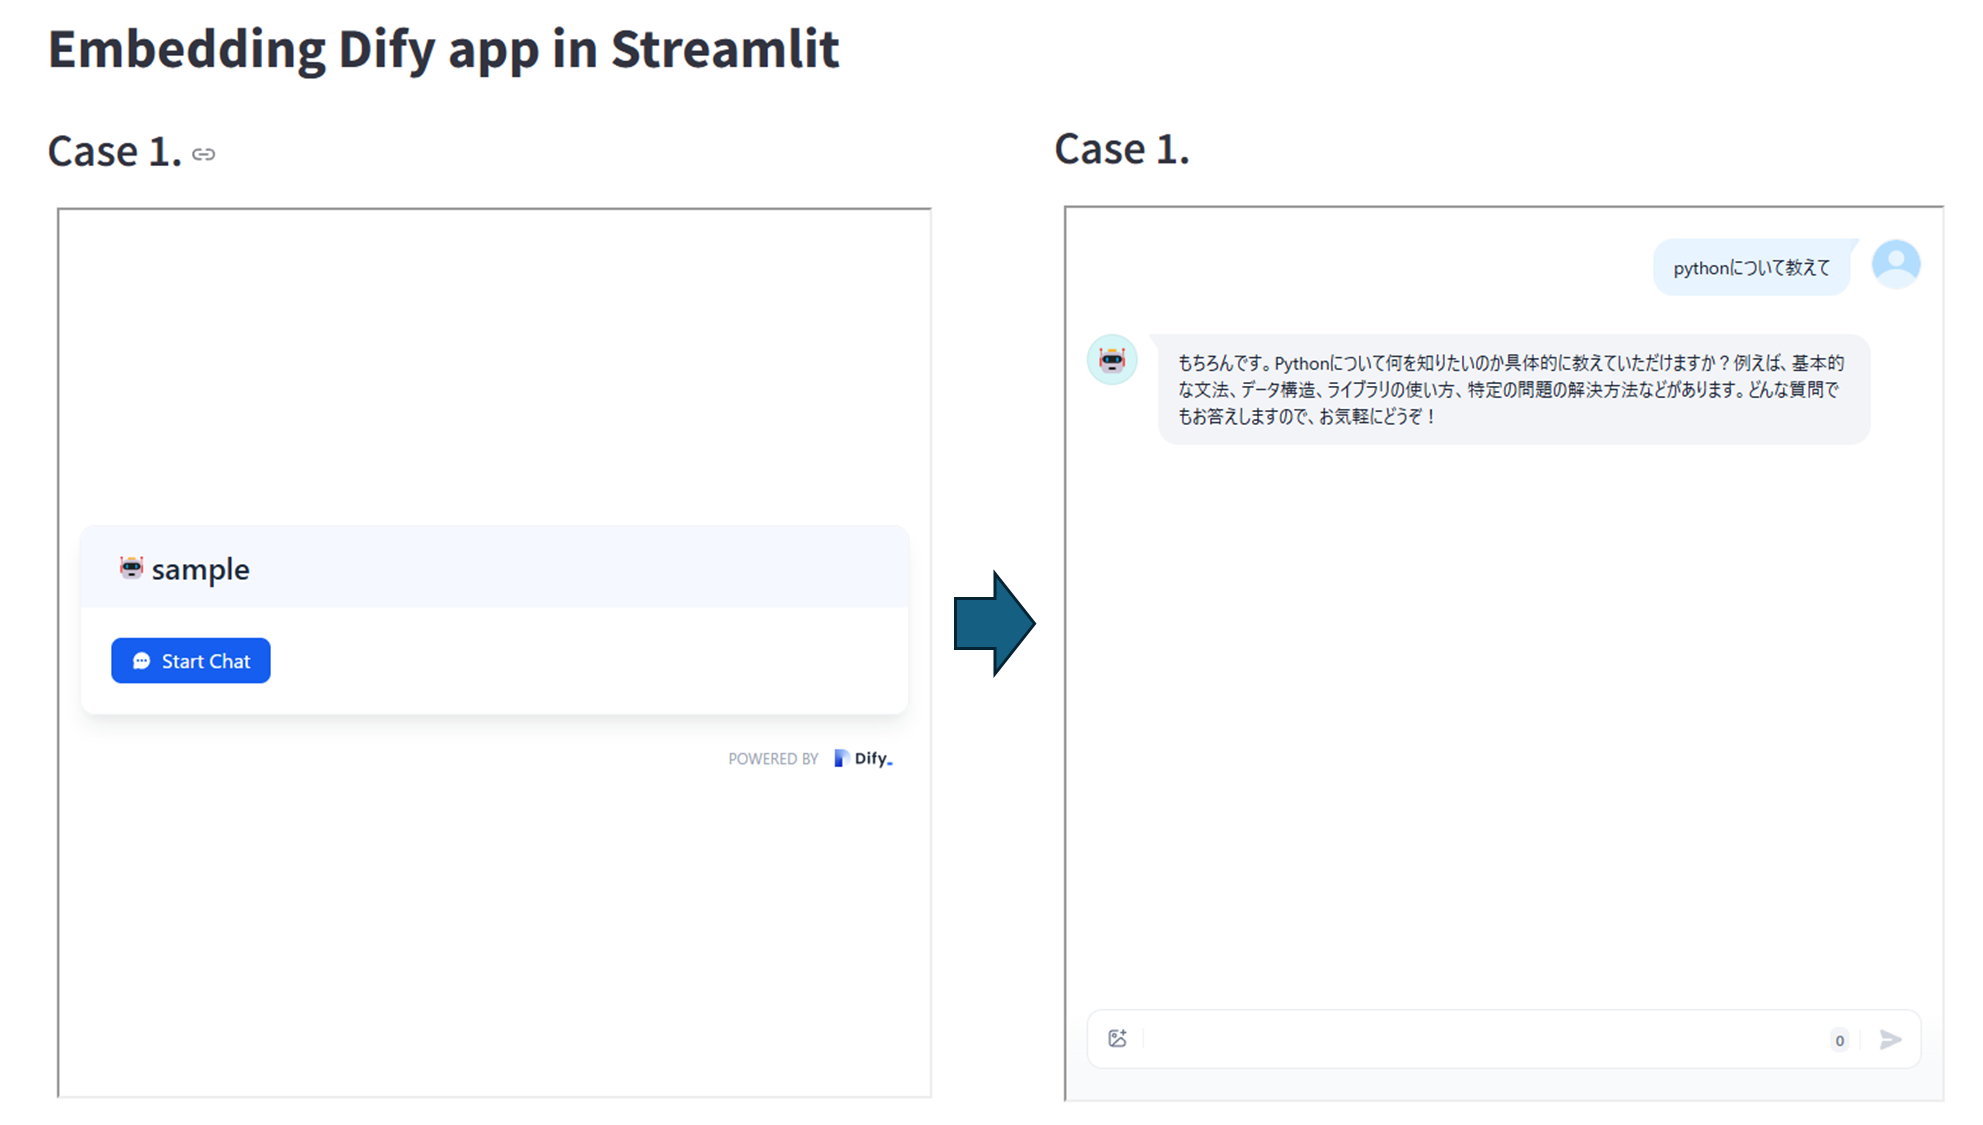This screenshot has height=1125, width=1983.
Task: Click the anchor link icon after Case 1 heading
Action: click(x=204, y=154)
